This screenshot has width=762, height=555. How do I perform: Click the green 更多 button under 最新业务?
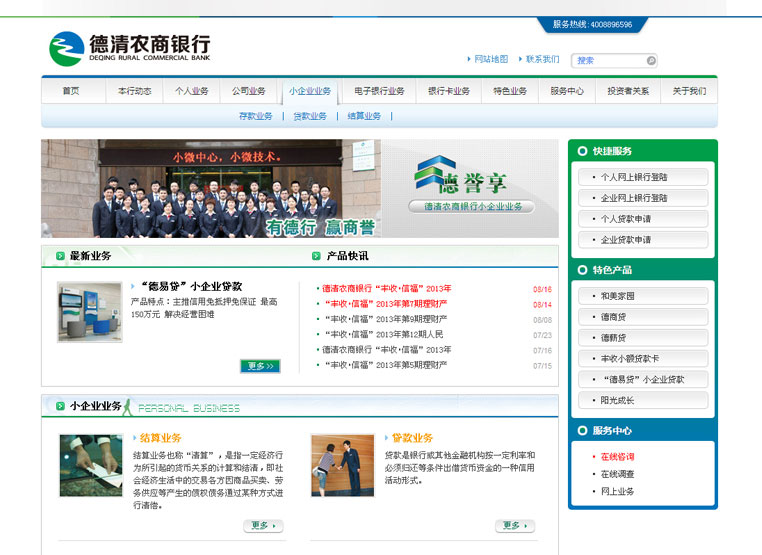pos(260,366)
